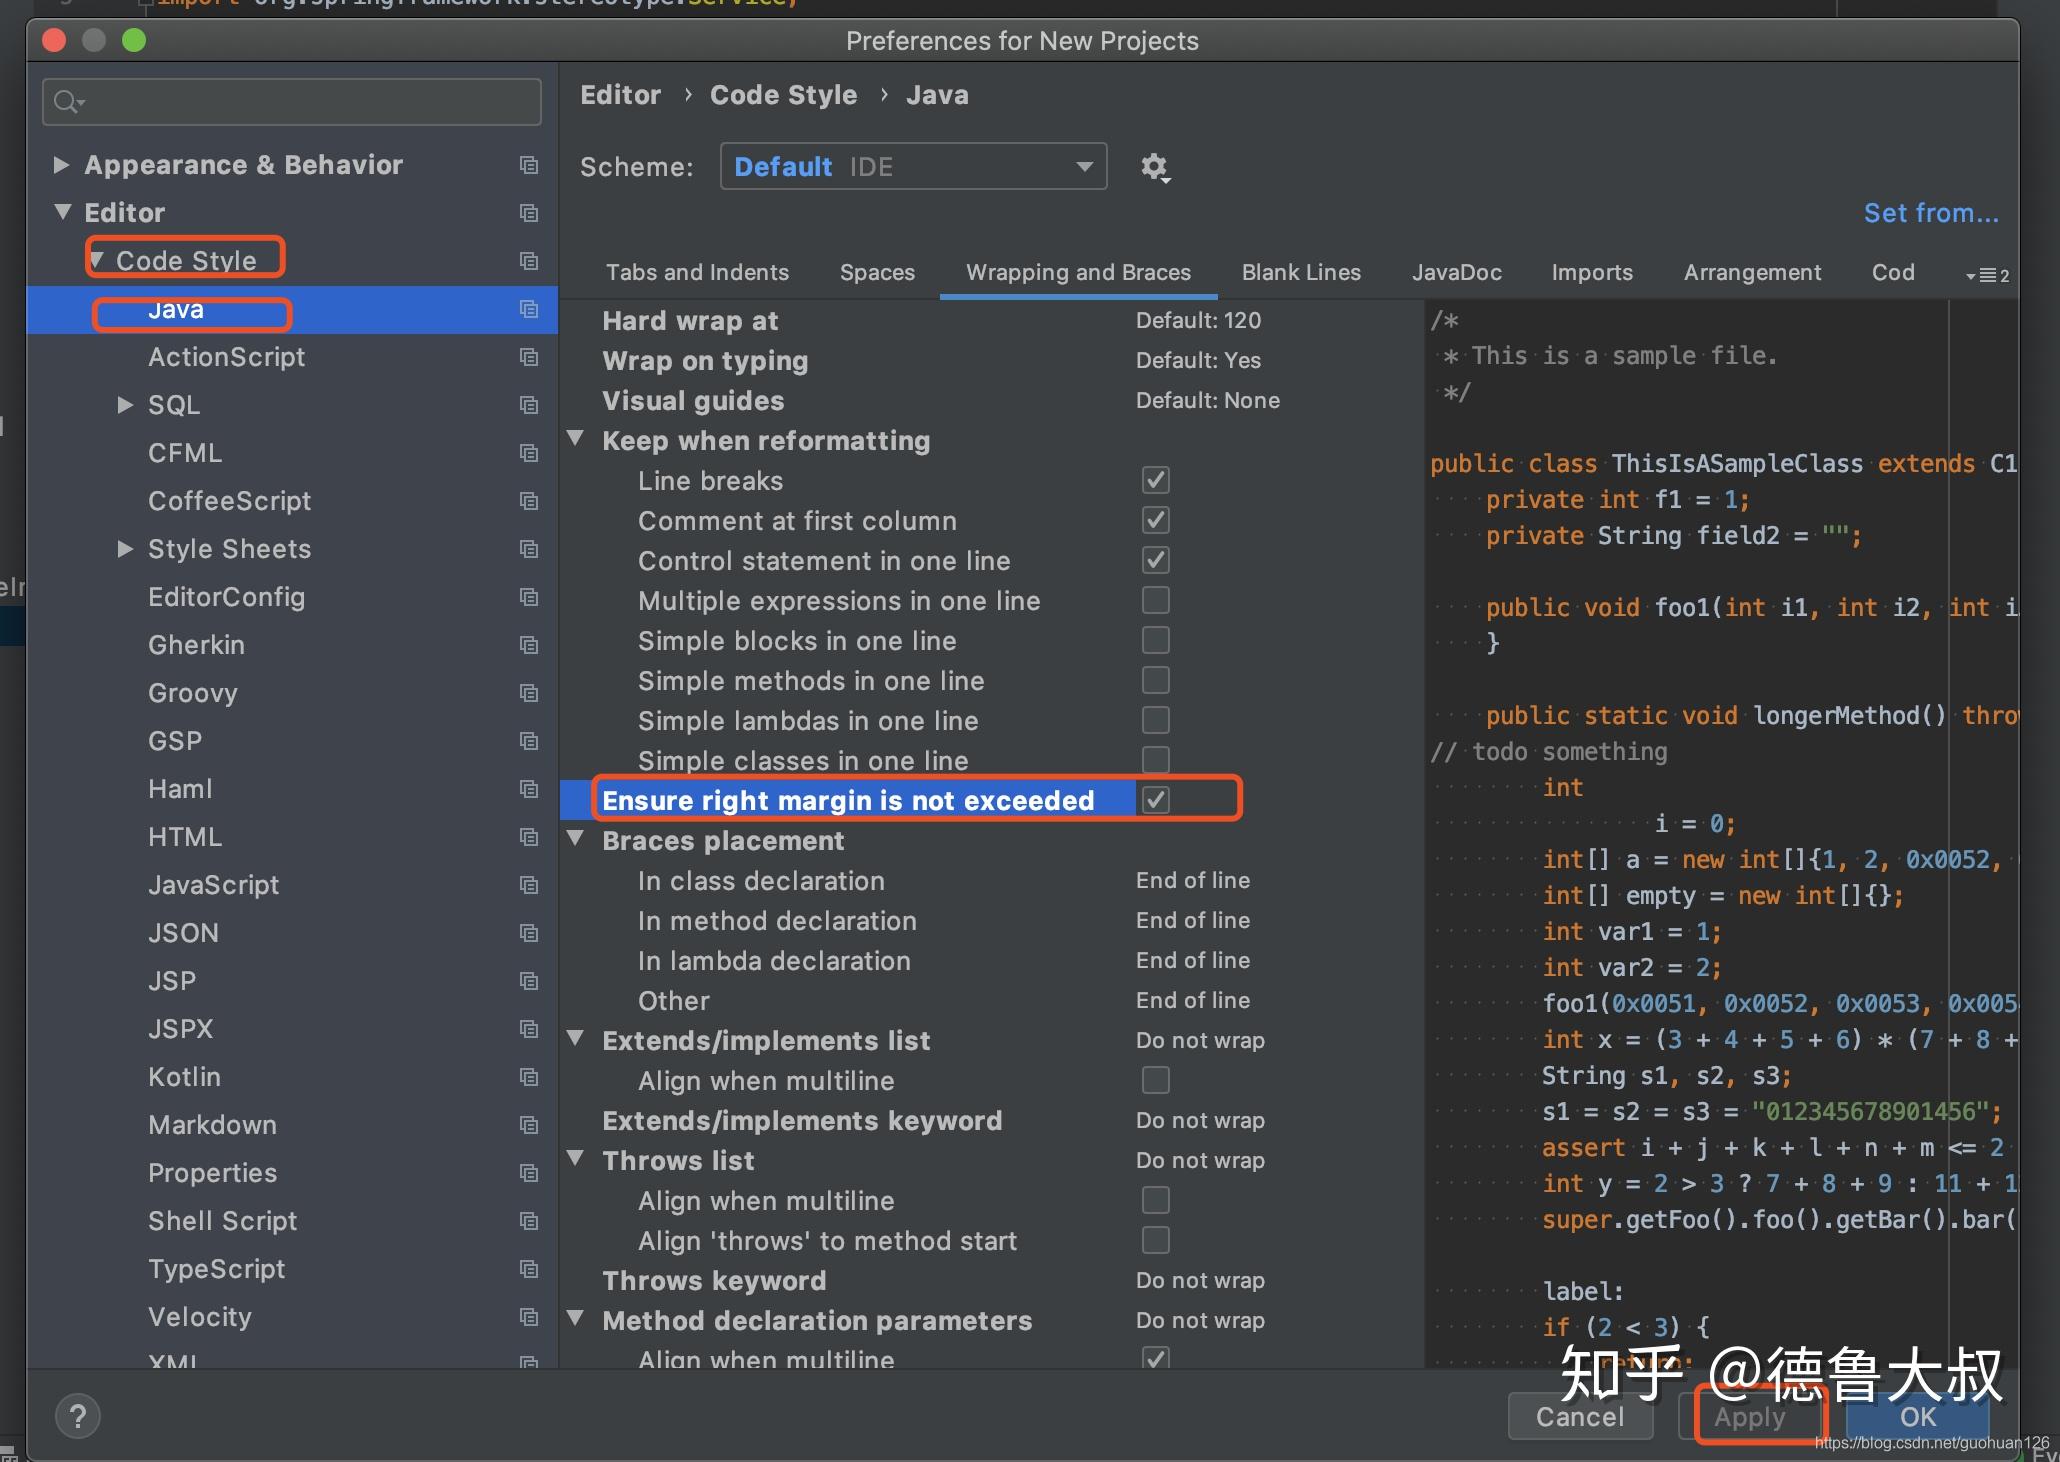Switch to the Tabs and Indents tab
Screen dimensions: 2060x1462
(x=697, y=272)
